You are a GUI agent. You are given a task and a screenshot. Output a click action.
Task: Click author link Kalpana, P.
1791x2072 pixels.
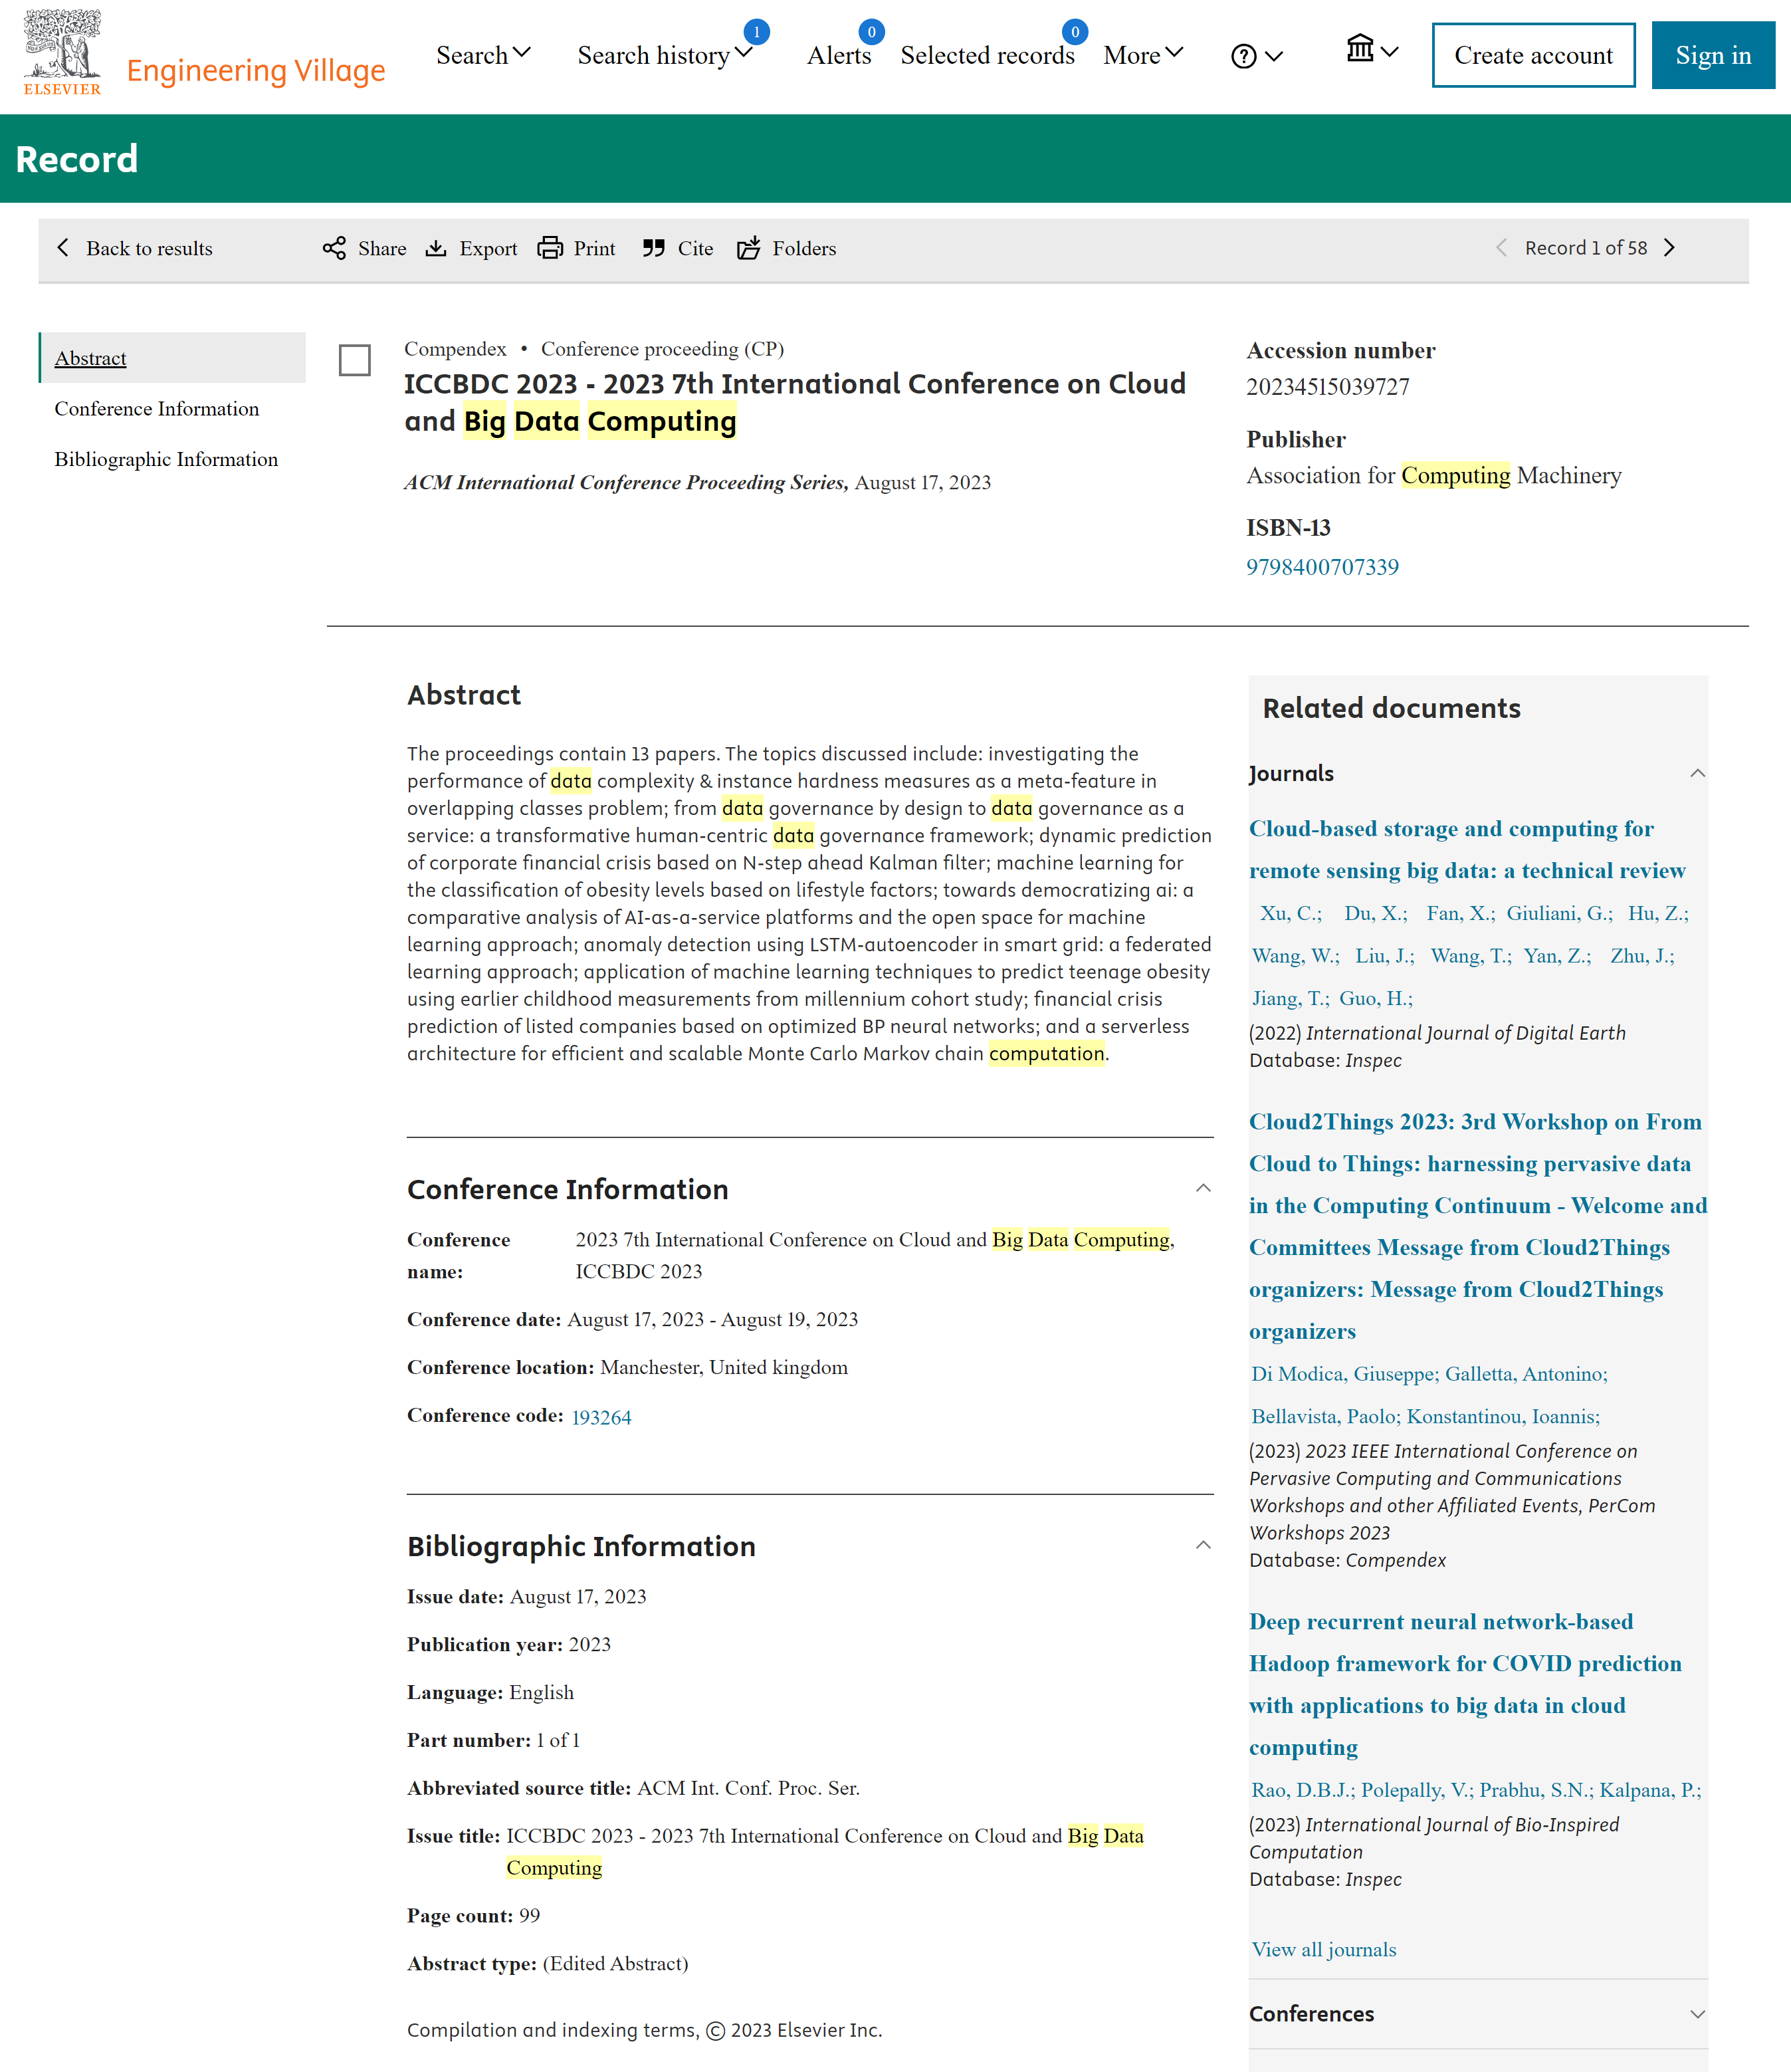1649,1790
